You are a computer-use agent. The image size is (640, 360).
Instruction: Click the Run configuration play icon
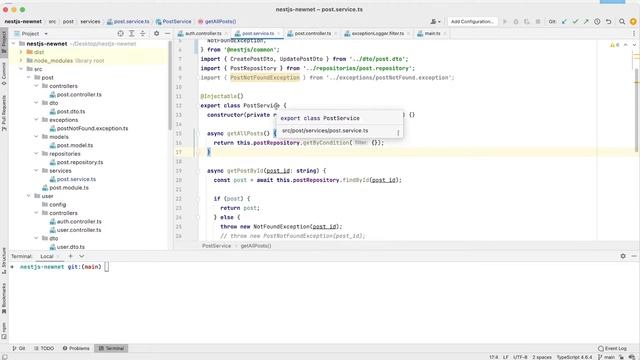click(505, 22)
